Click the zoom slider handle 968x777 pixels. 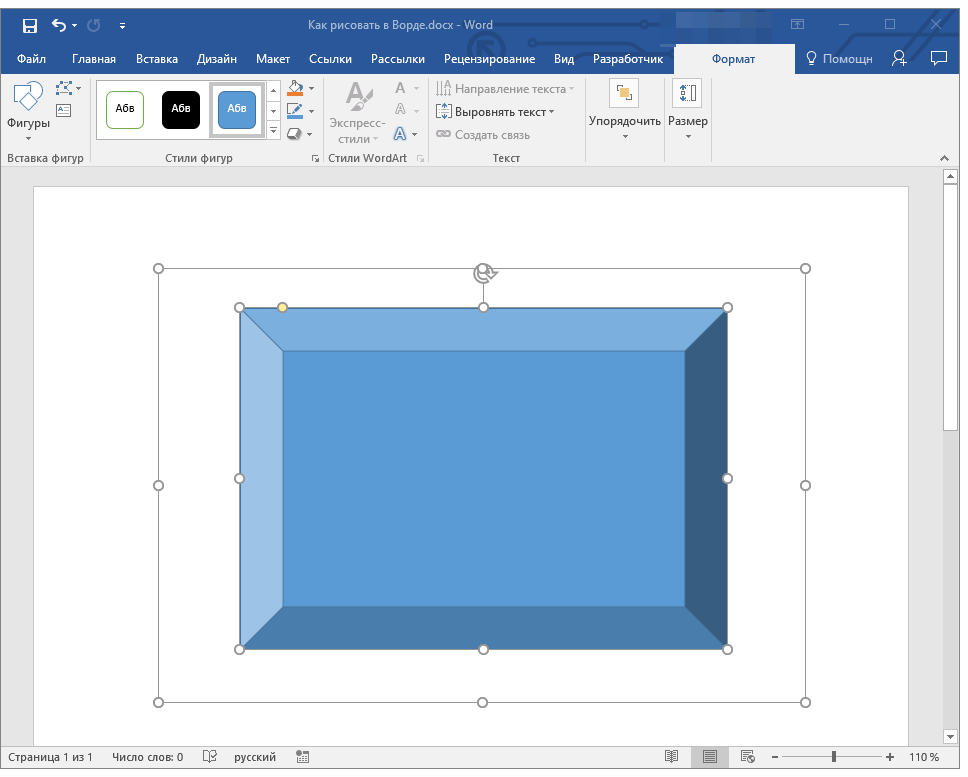833,757
